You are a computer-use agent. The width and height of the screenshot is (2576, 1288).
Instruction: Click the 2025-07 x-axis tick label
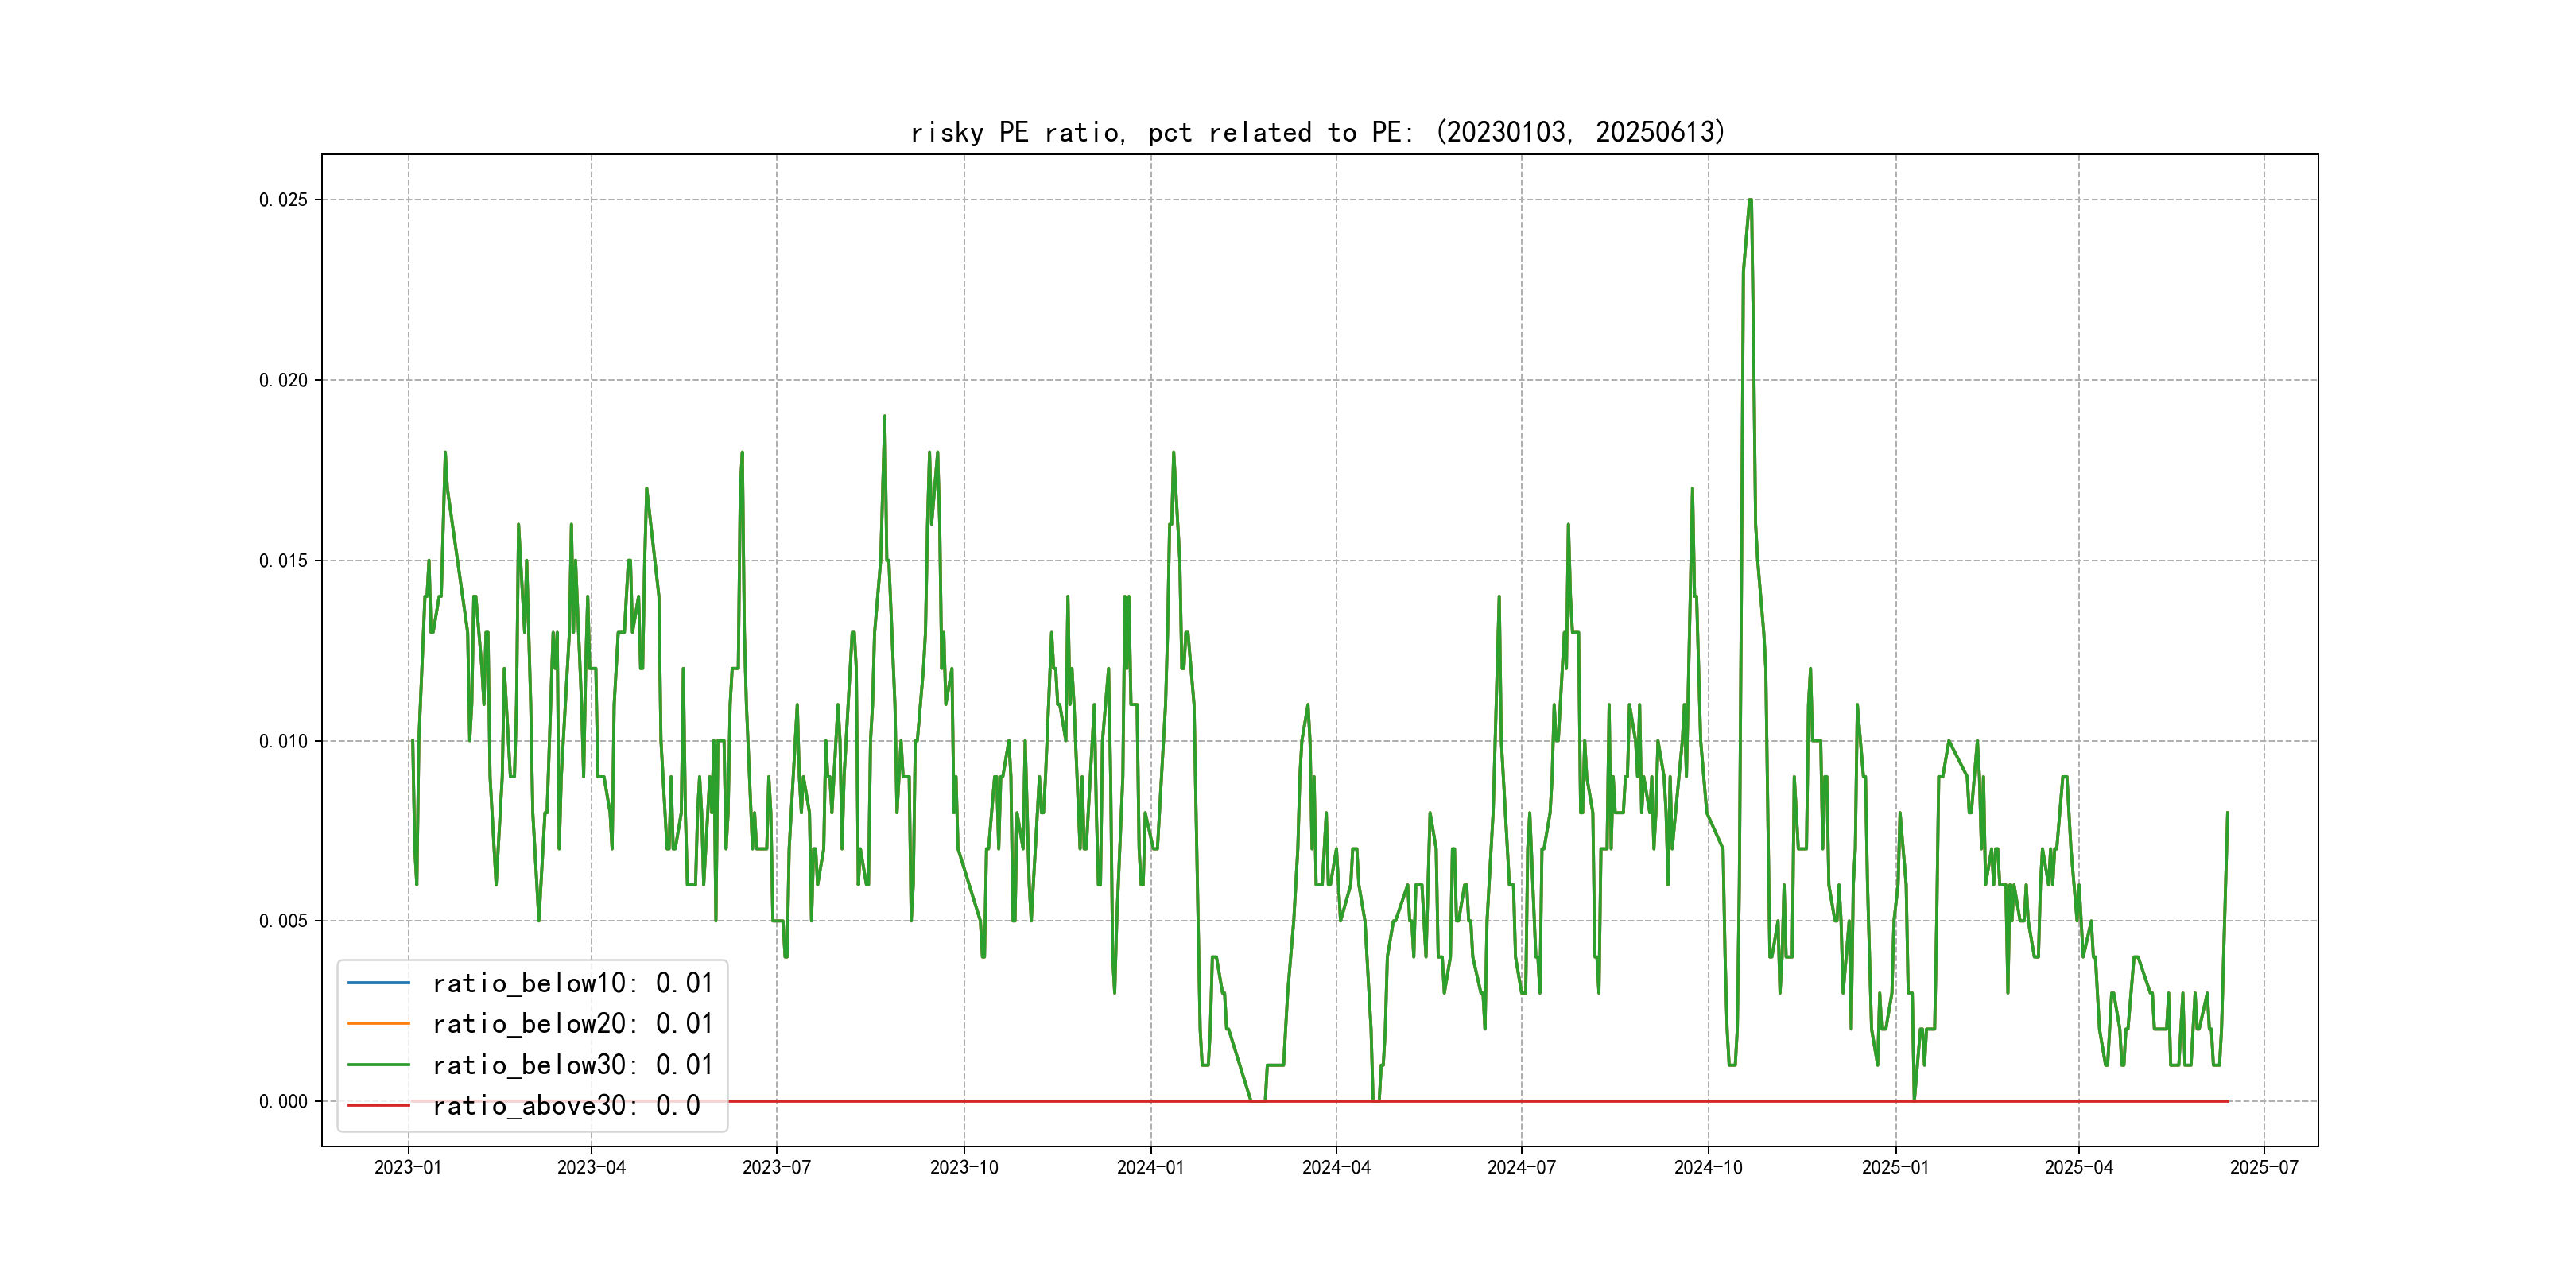click(2264, 1167)
